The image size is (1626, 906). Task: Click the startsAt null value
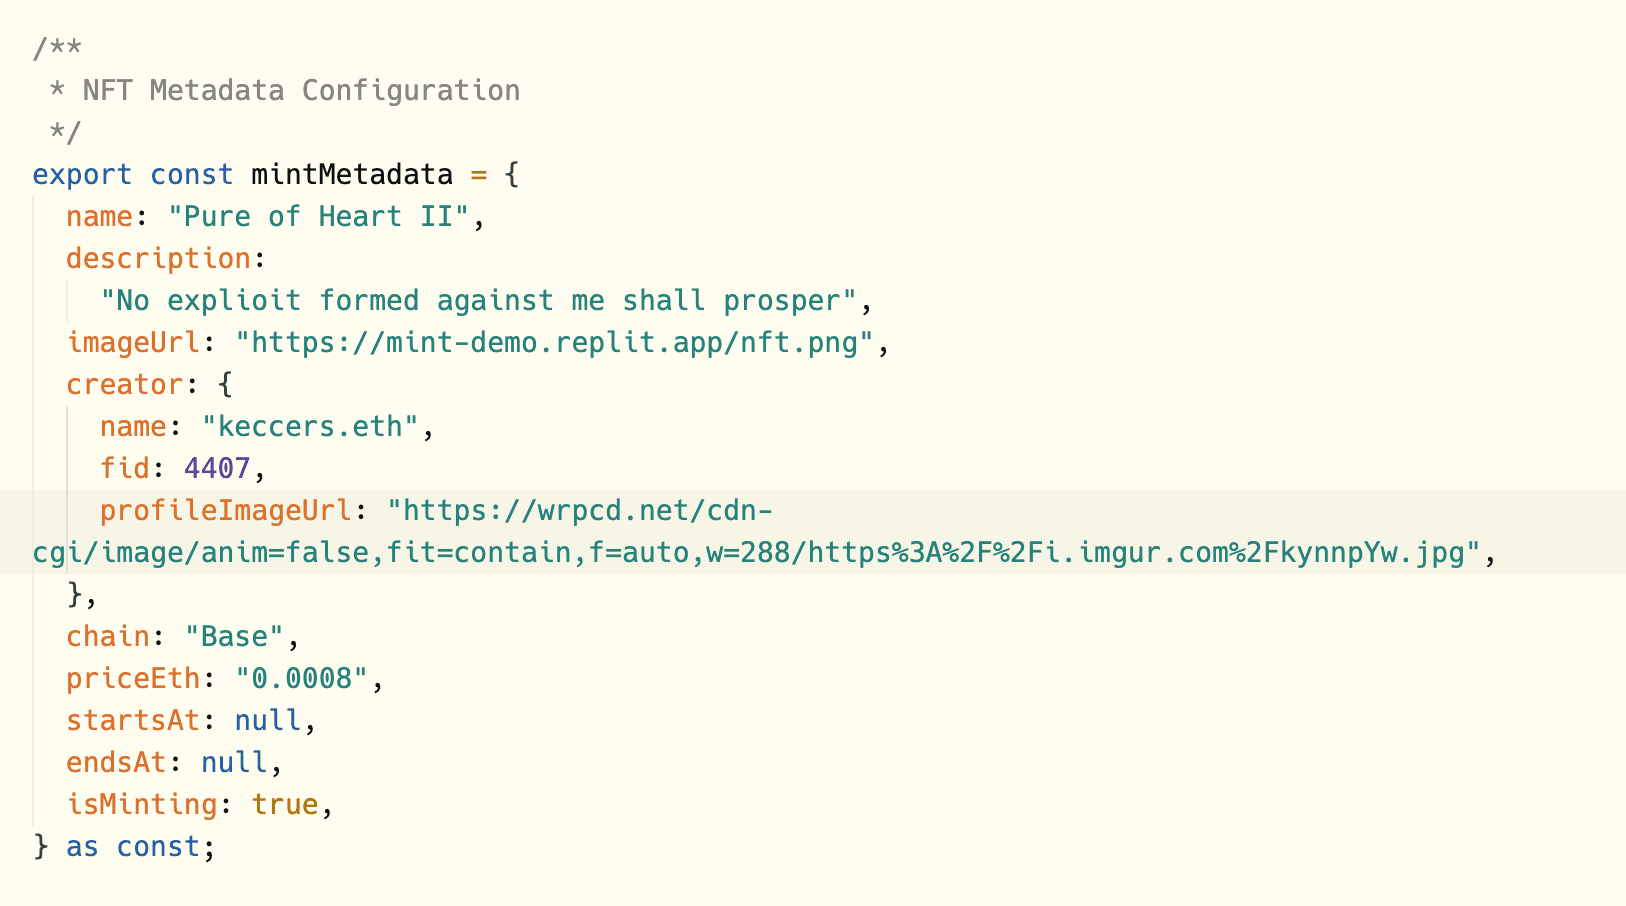[x=268, y=720]
